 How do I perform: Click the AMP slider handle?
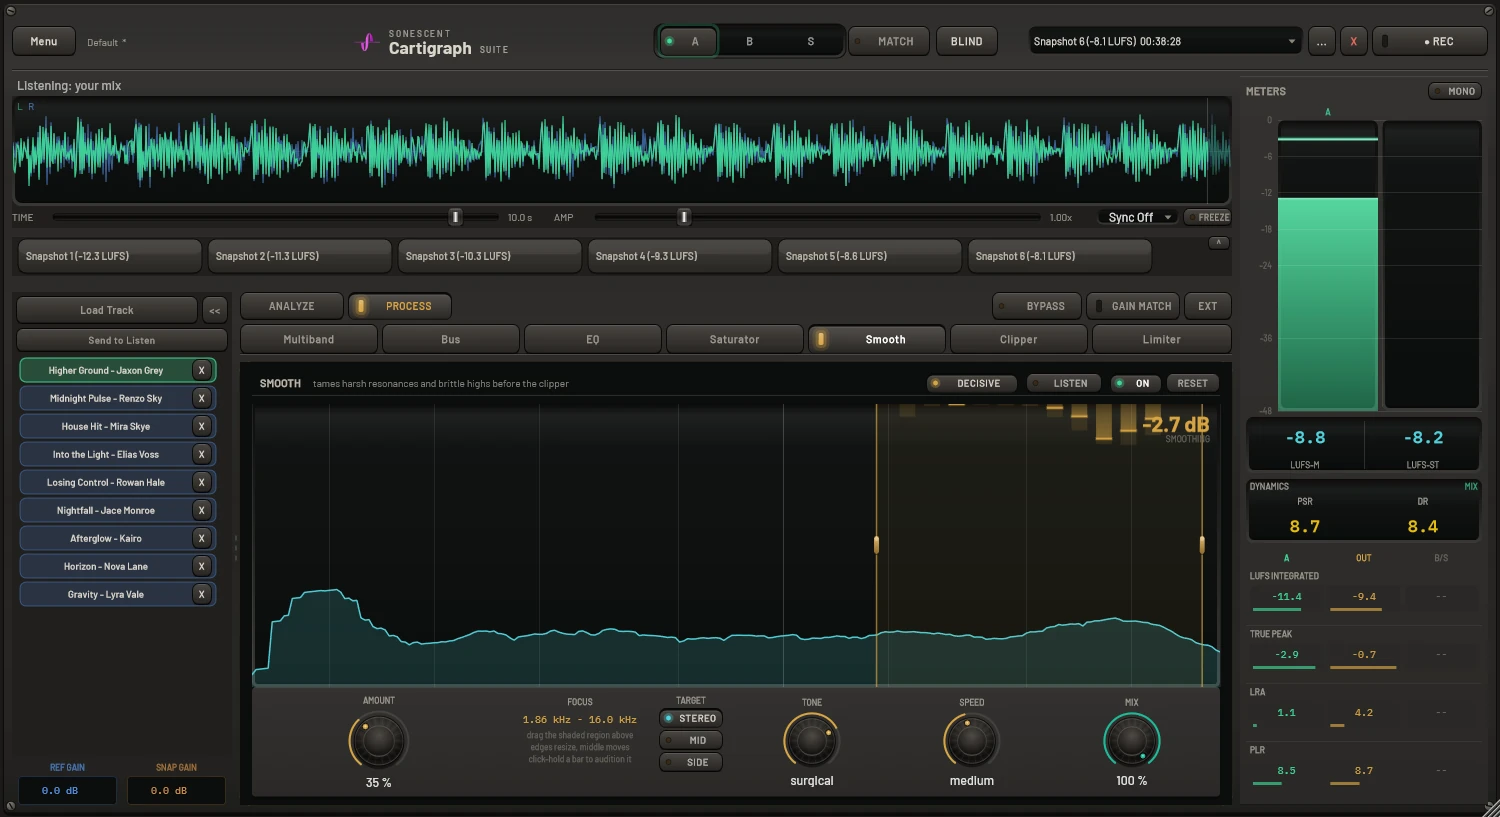pyautogui.click(x=684, y=217)
